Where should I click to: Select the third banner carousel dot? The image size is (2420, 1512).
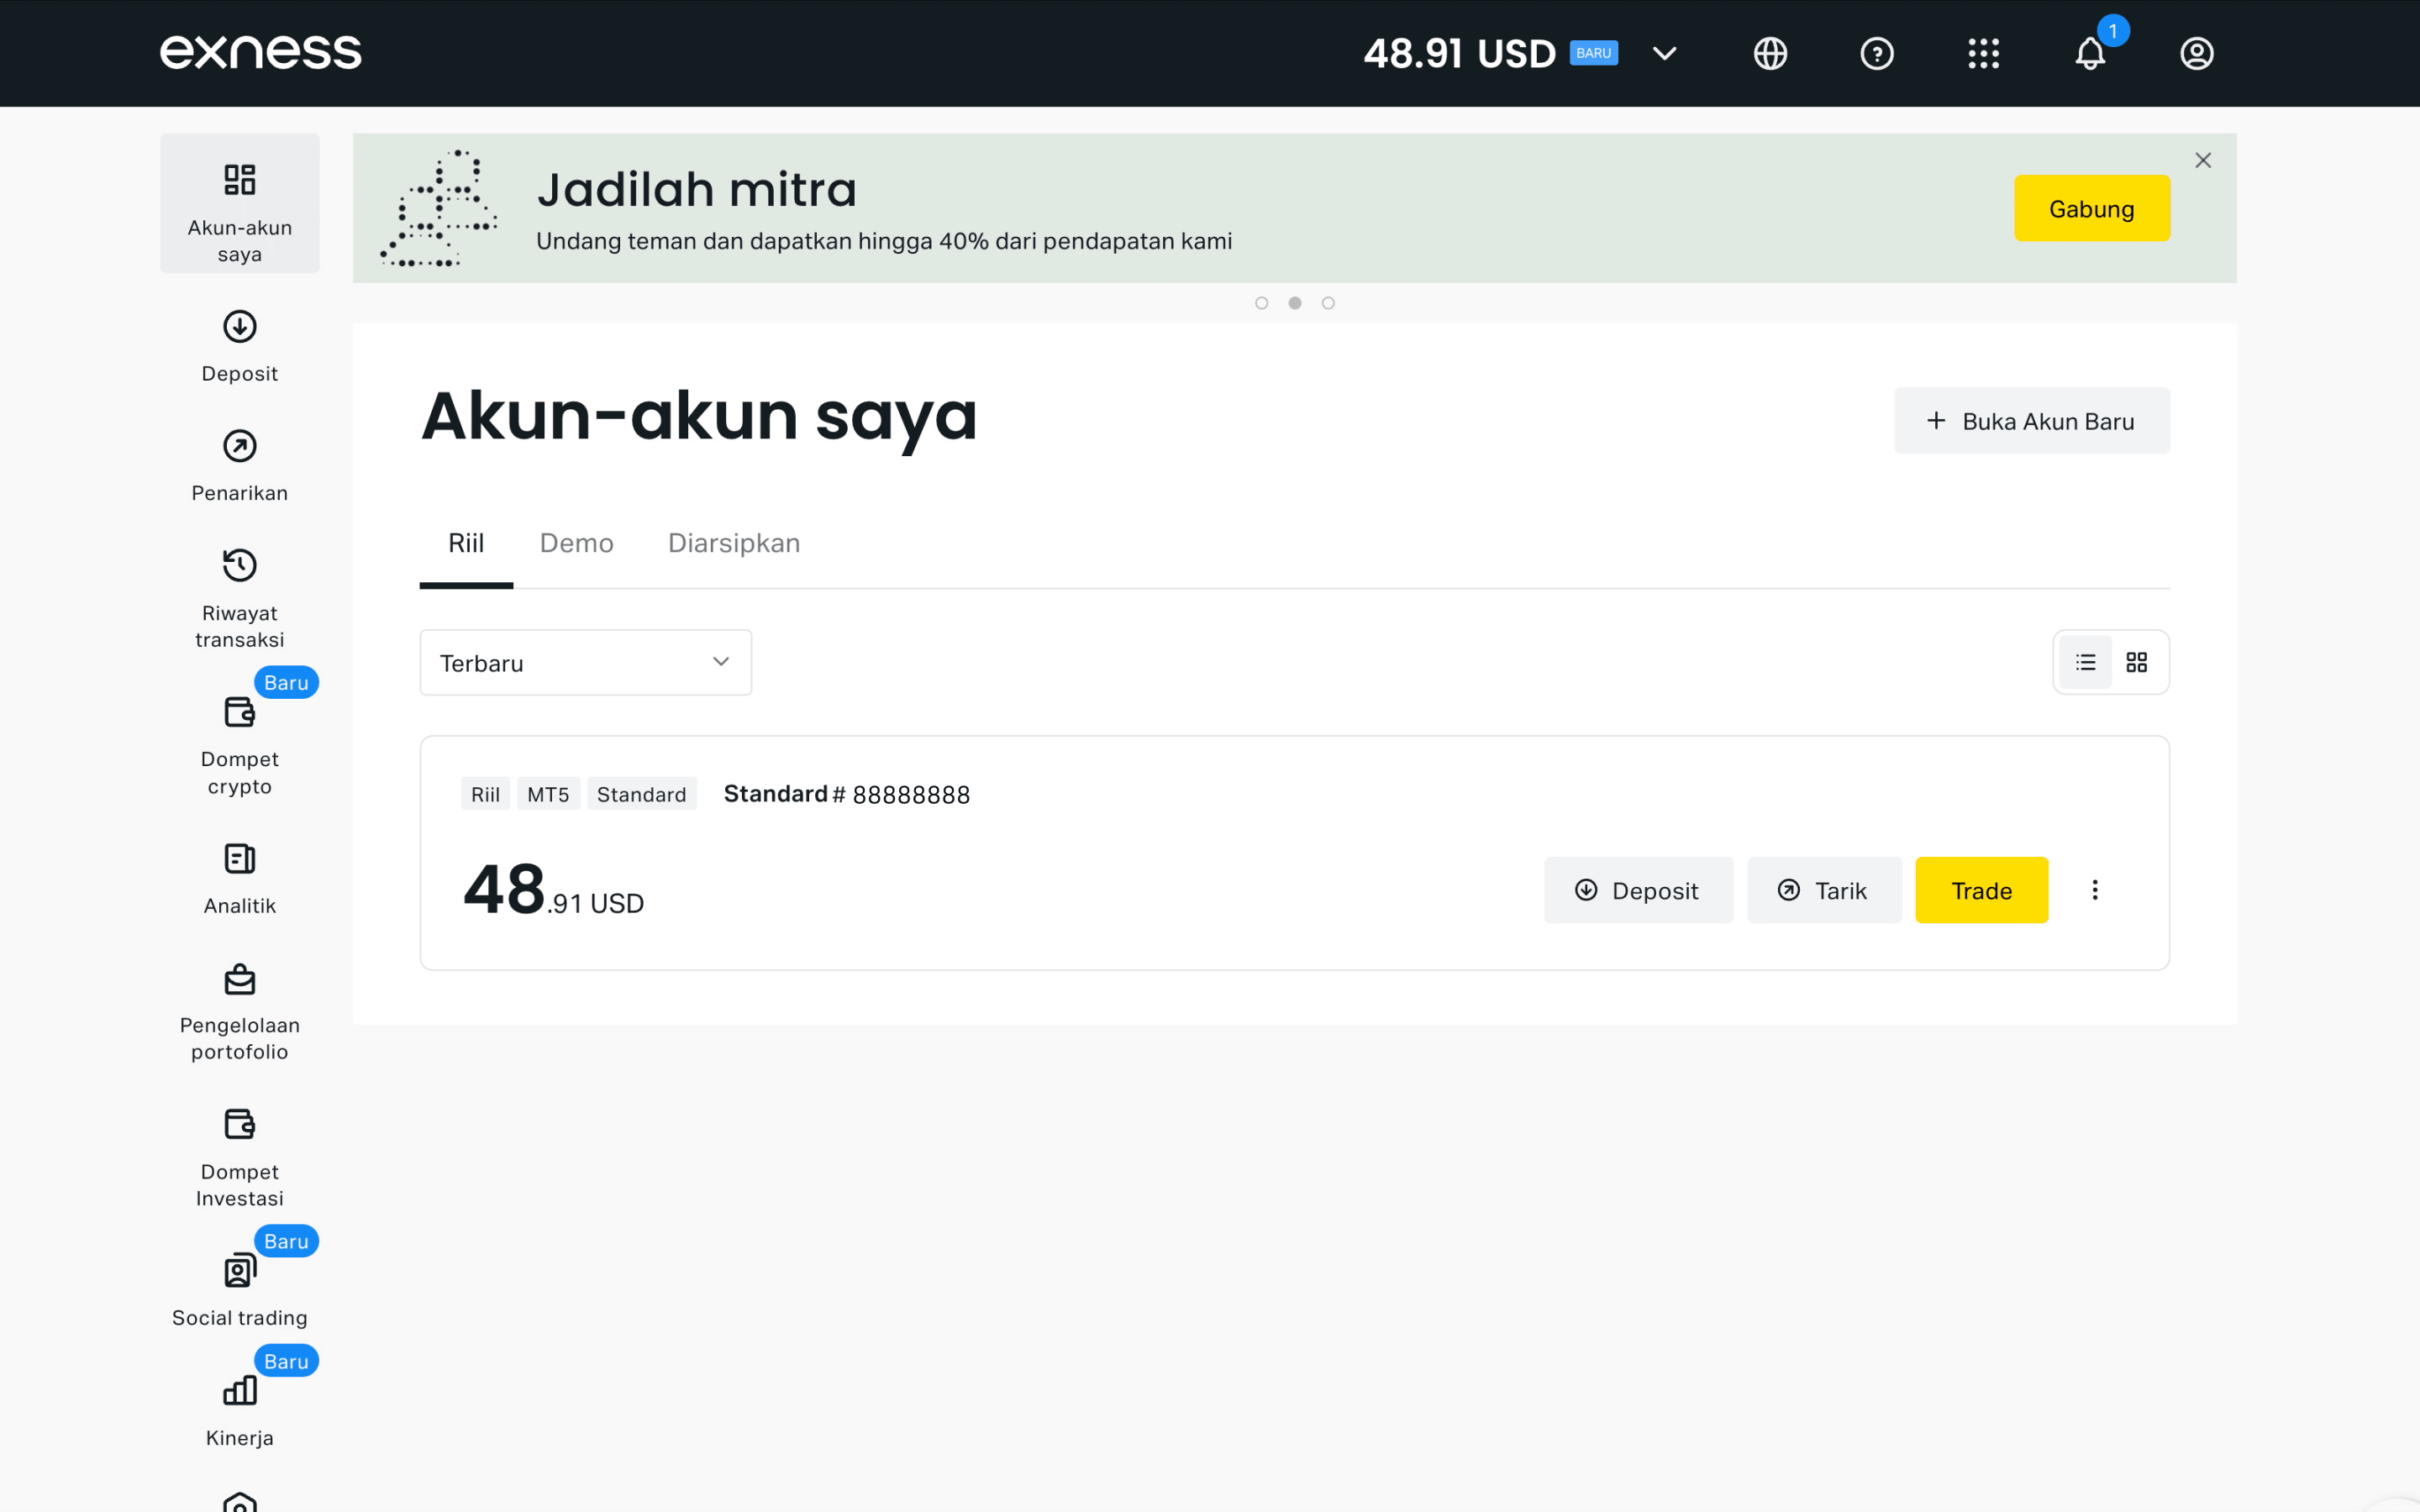[1328, 303]
